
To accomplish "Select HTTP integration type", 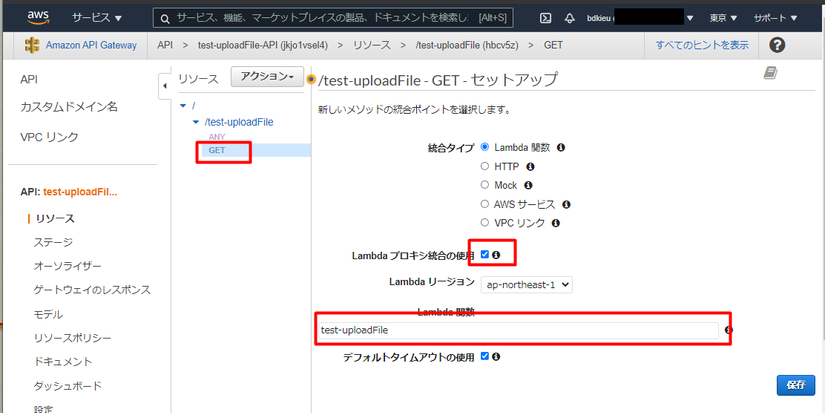I will tap(485, 166).
